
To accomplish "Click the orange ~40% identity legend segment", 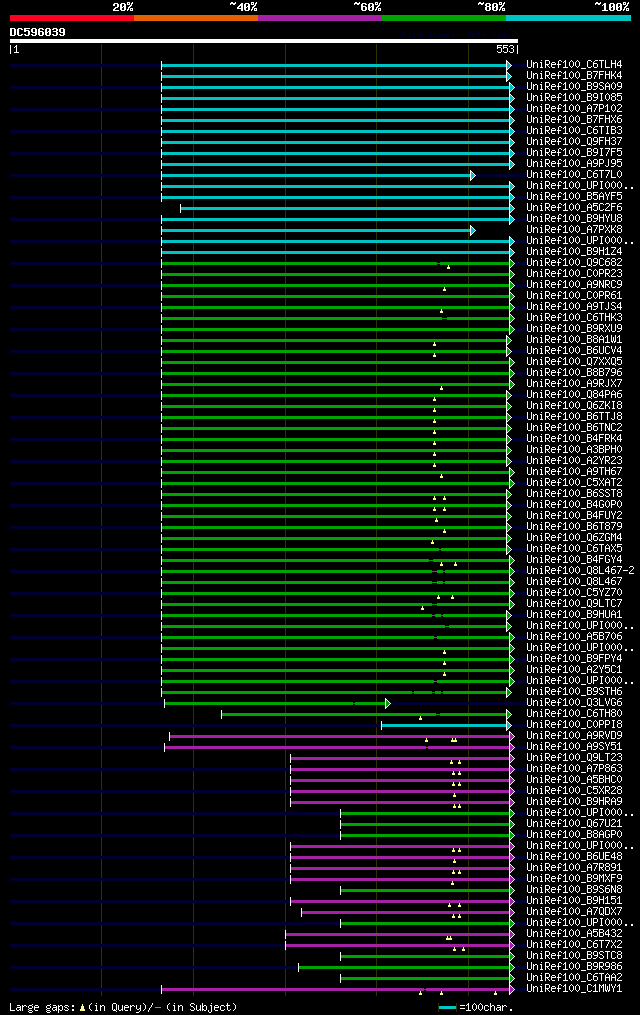I will click(196, 18).
